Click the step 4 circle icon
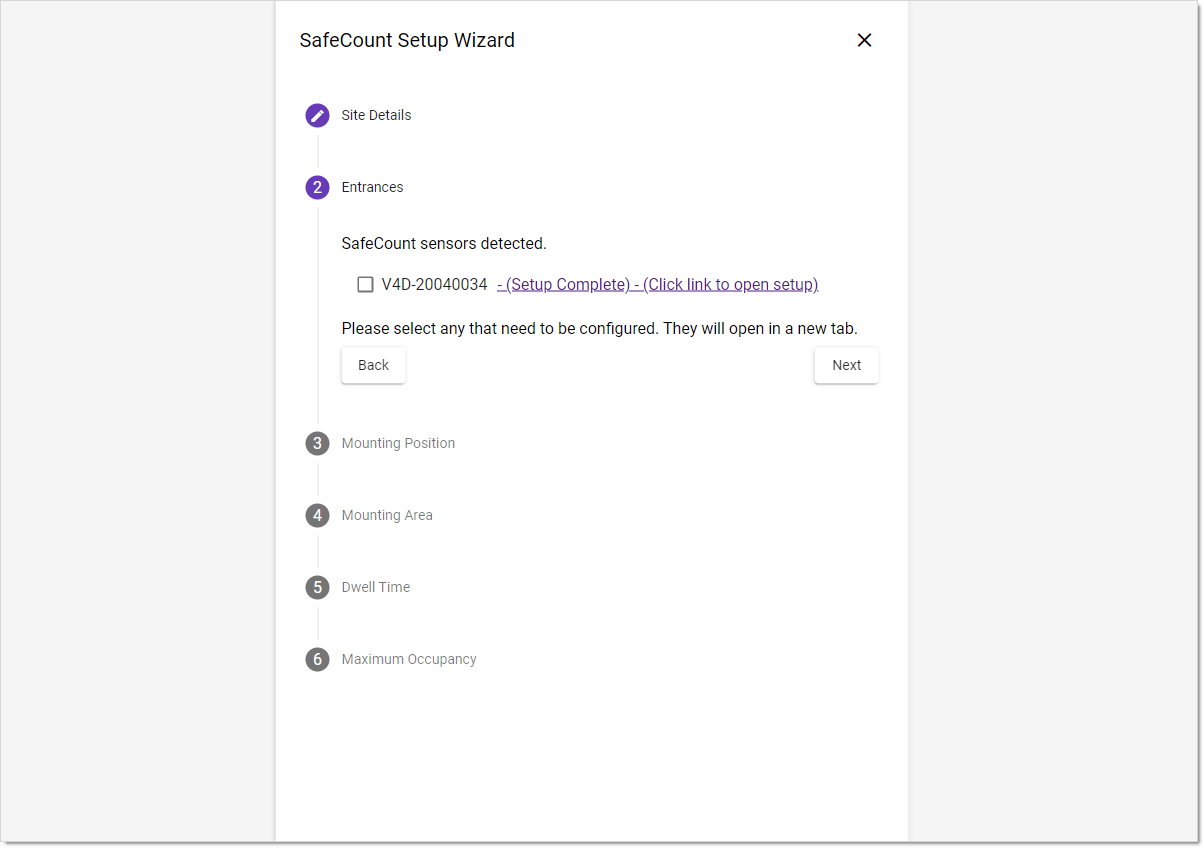 tap(317, 515)
